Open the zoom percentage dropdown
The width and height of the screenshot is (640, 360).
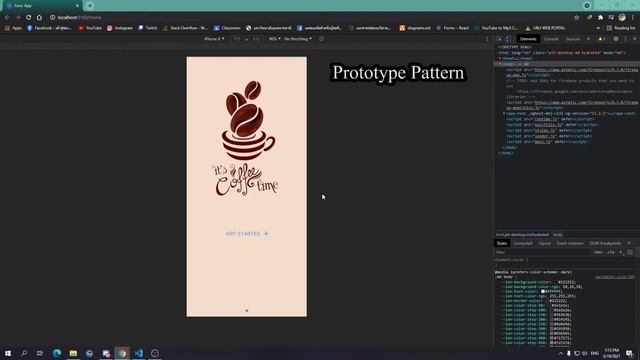coord(274,39)
